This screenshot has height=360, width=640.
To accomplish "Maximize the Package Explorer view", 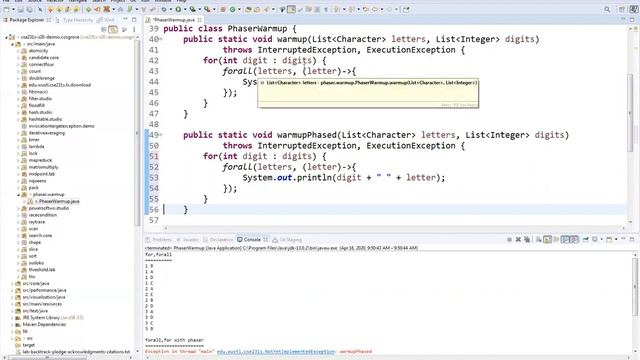I will pos(134,19).
